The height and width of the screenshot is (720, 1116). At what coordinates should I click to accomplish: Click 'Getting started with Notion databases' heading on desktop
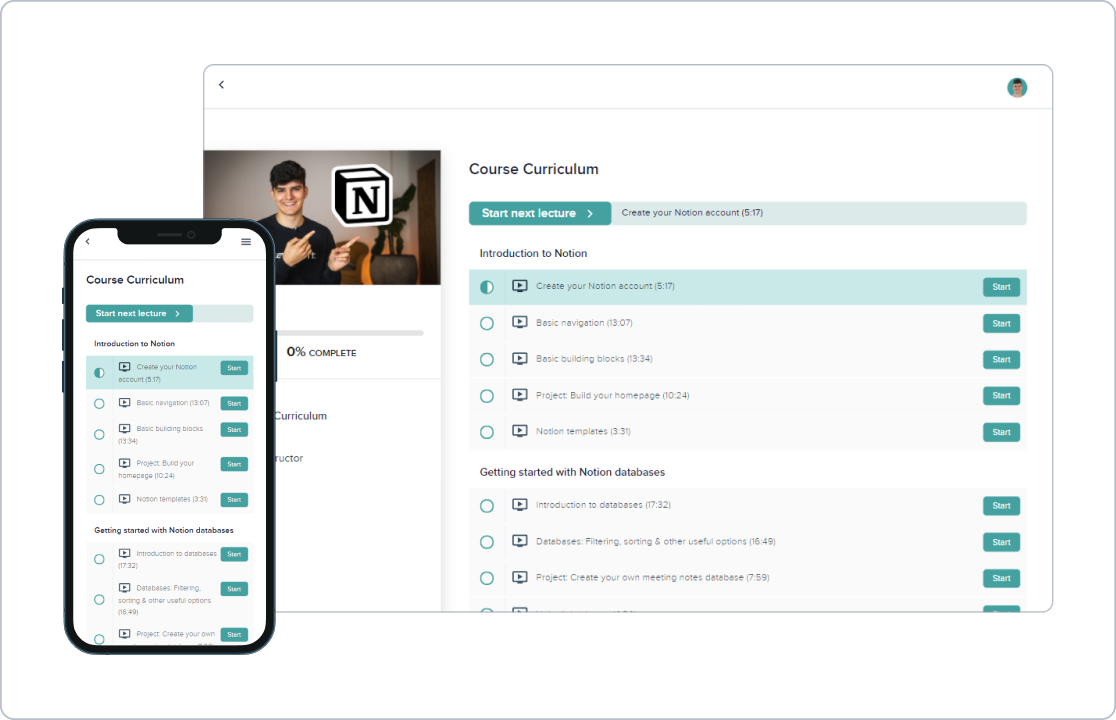[572, 472]
